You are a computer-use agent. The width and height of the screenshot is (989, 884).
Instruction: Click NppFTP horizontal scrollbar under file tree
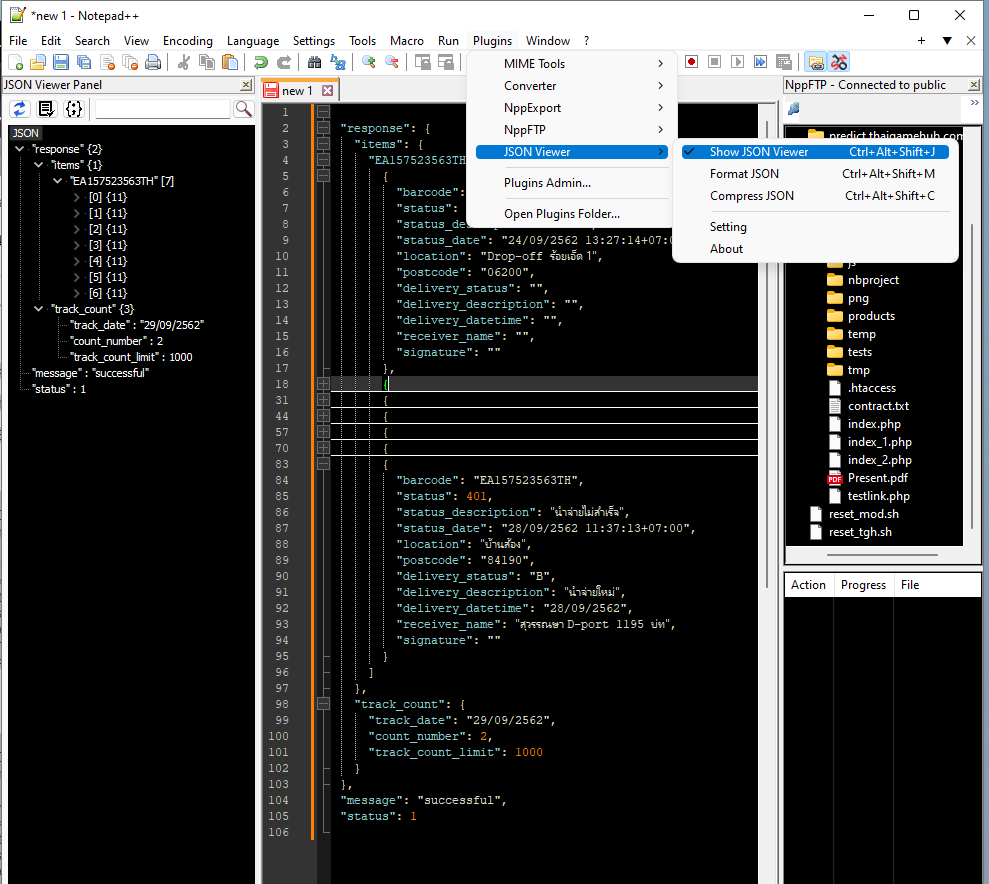pyautogui.click(x=882, y=555)
